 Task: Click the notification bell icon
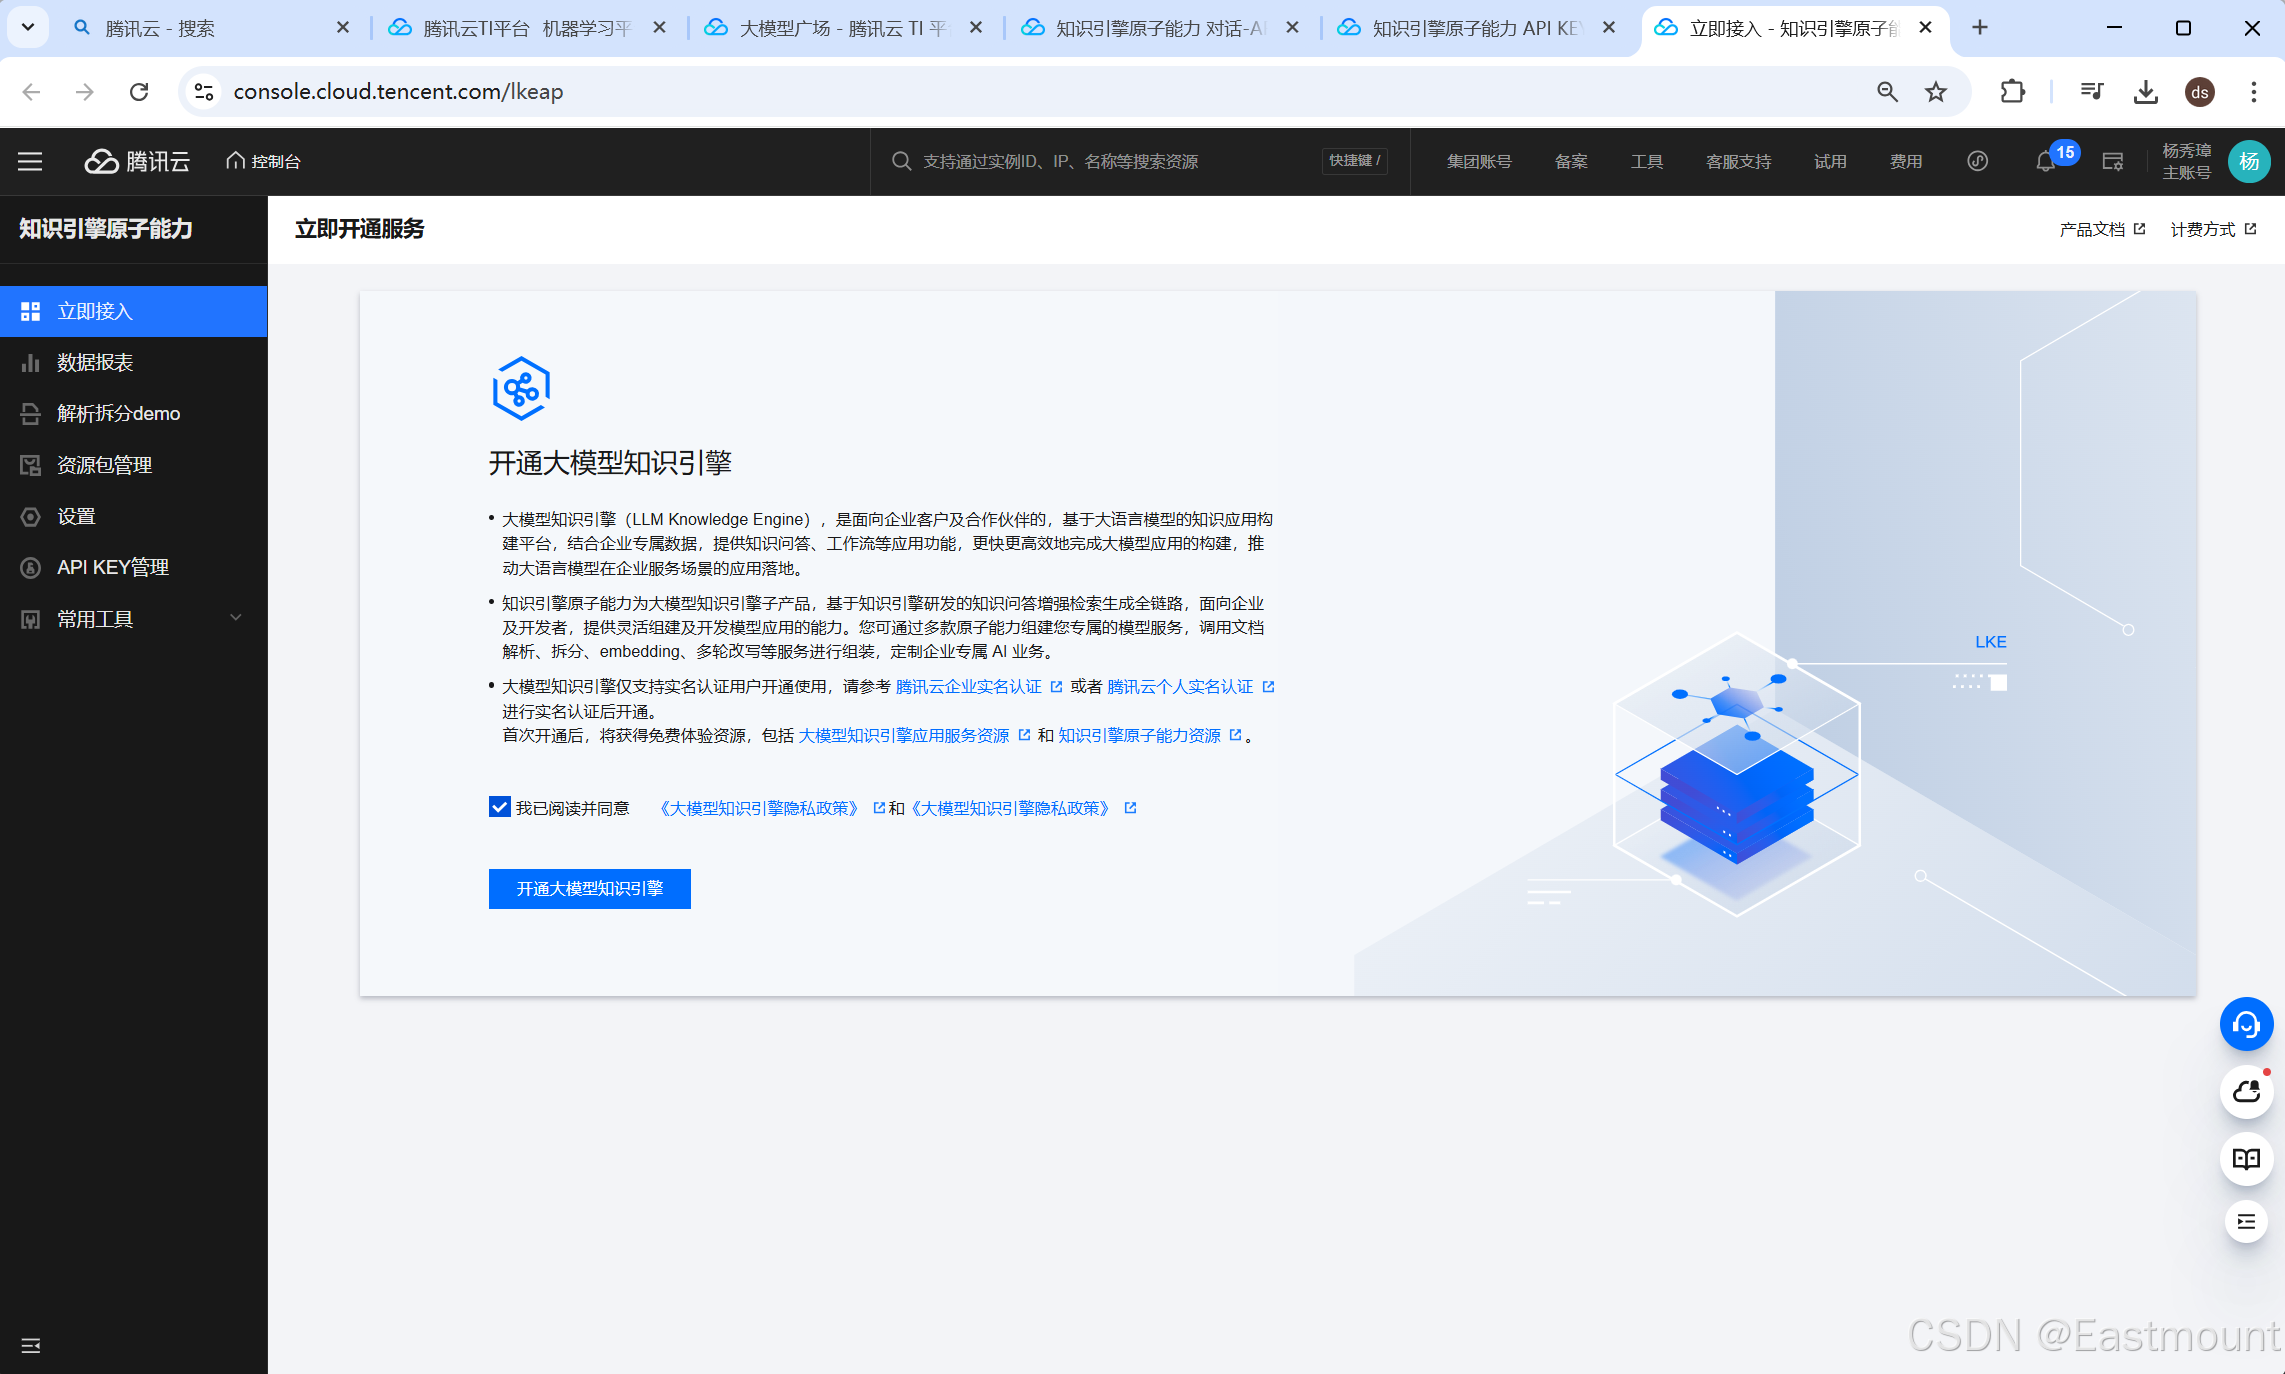[x=2045, y=162]
